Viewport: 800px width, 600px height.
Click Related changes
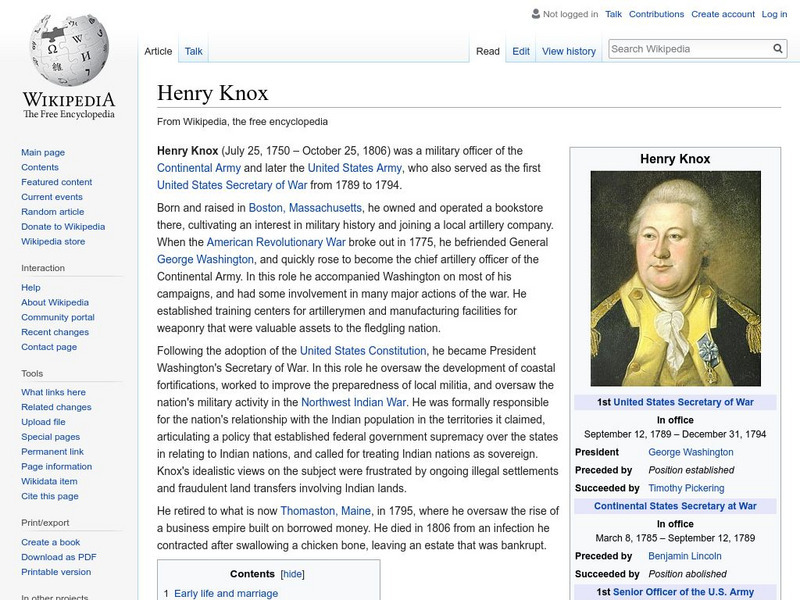click(x=56, y=407)
